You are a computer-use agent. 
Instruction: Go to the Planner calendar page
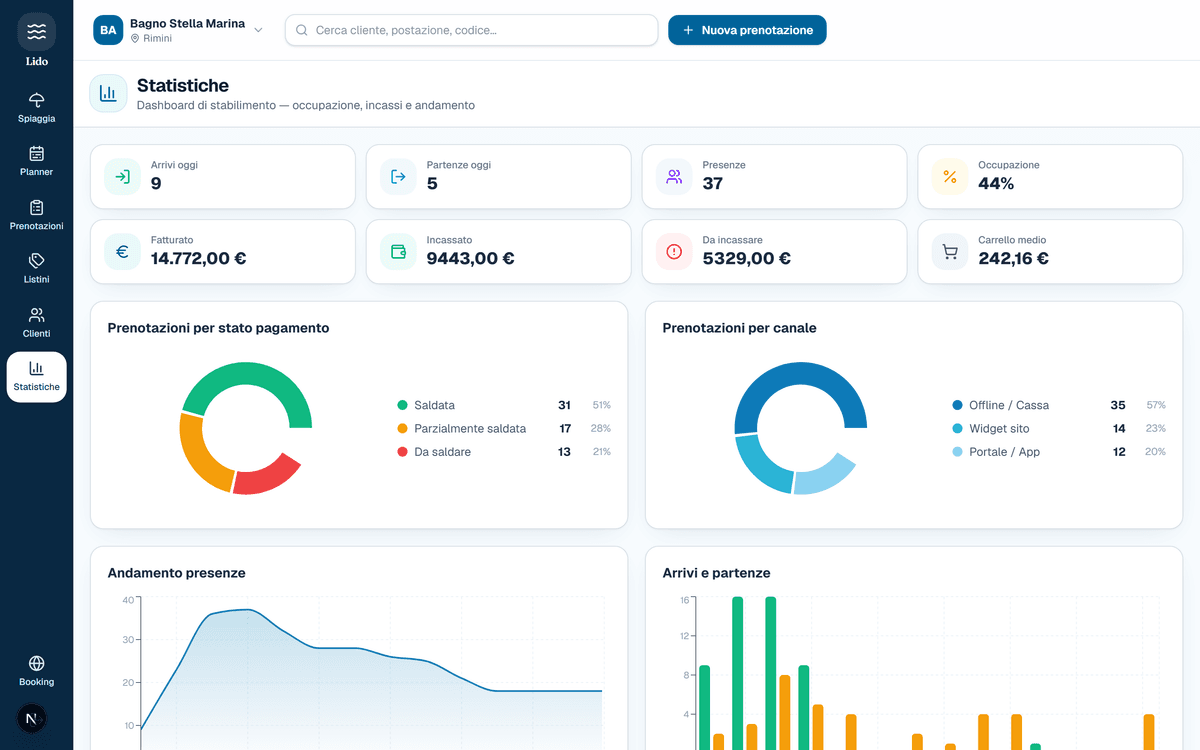[x=36, y=161]
